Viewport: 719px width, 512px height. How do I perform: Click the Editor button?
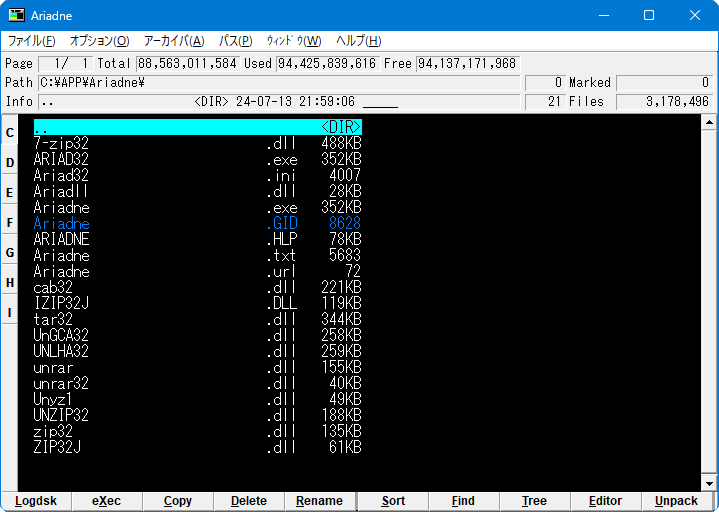click(606, 501)
